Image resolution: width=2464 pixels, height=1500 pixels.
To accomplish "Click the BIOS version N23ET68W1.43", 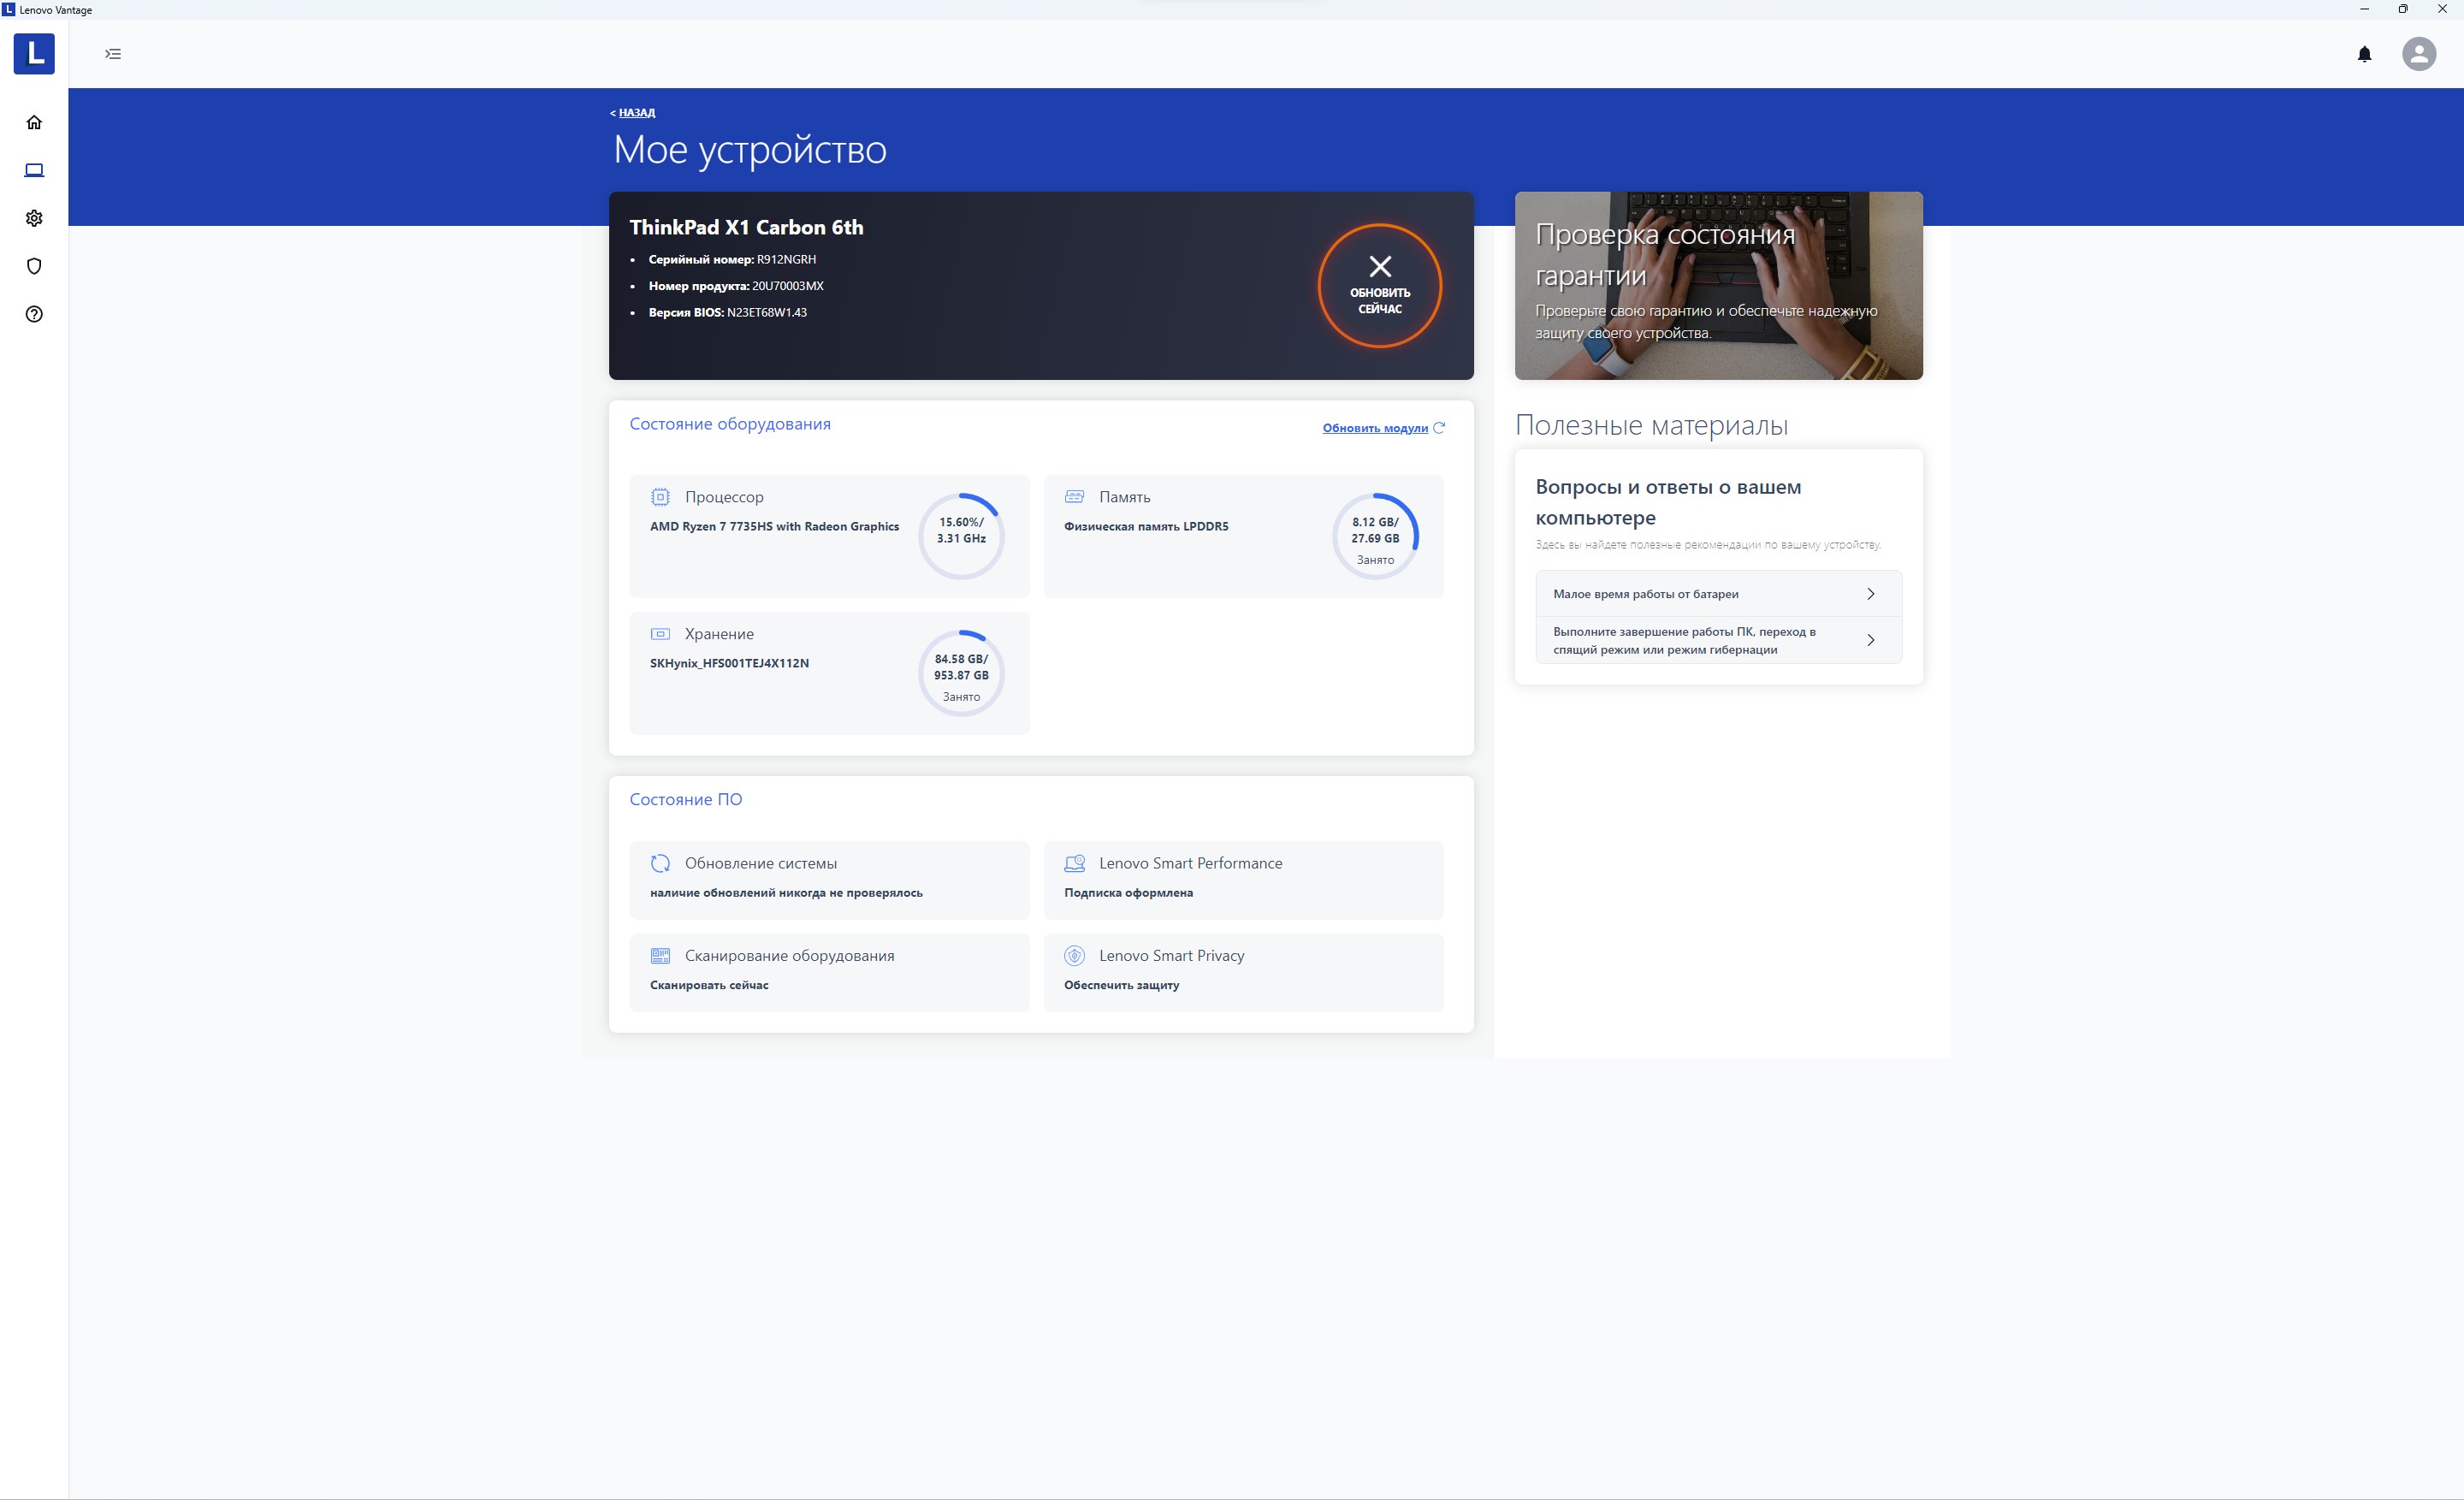I will [x=767, y=312].
